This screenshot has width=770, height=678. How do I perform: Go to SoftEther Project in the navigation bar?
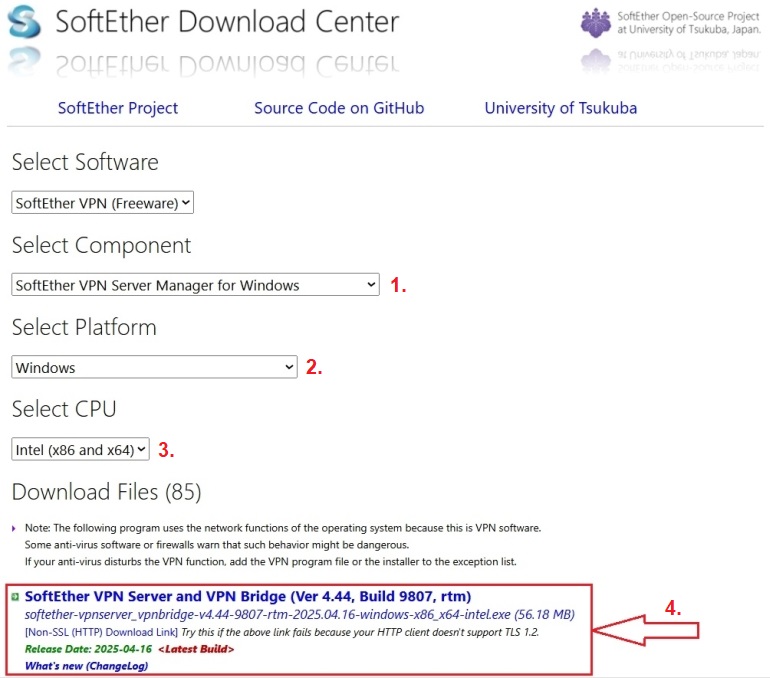[118, 108]
